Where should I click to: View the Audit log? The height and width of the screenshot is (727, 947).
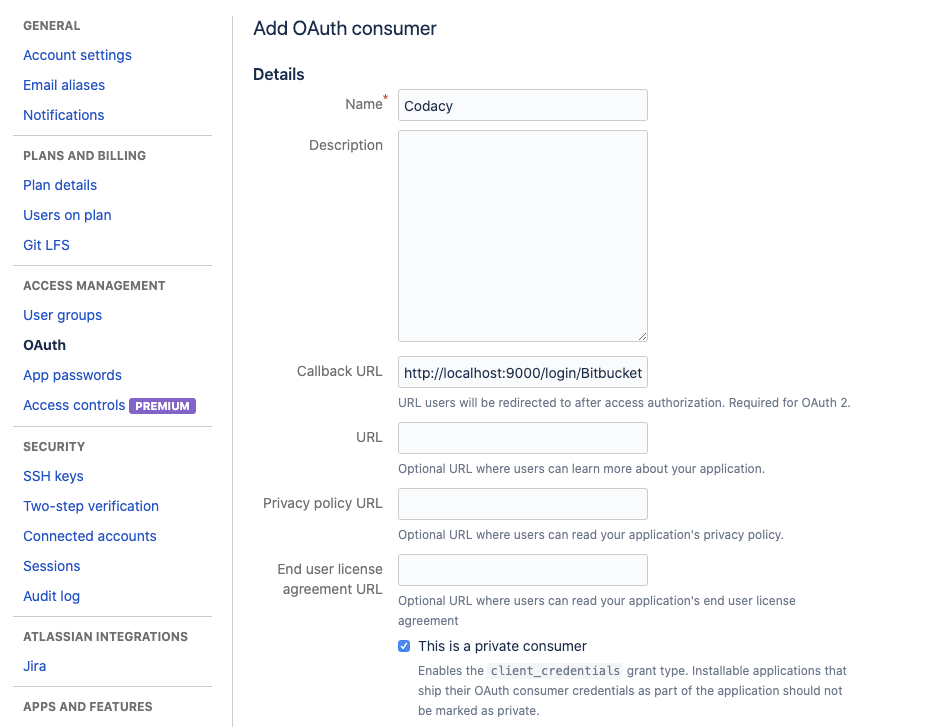[x=51, y=596]
